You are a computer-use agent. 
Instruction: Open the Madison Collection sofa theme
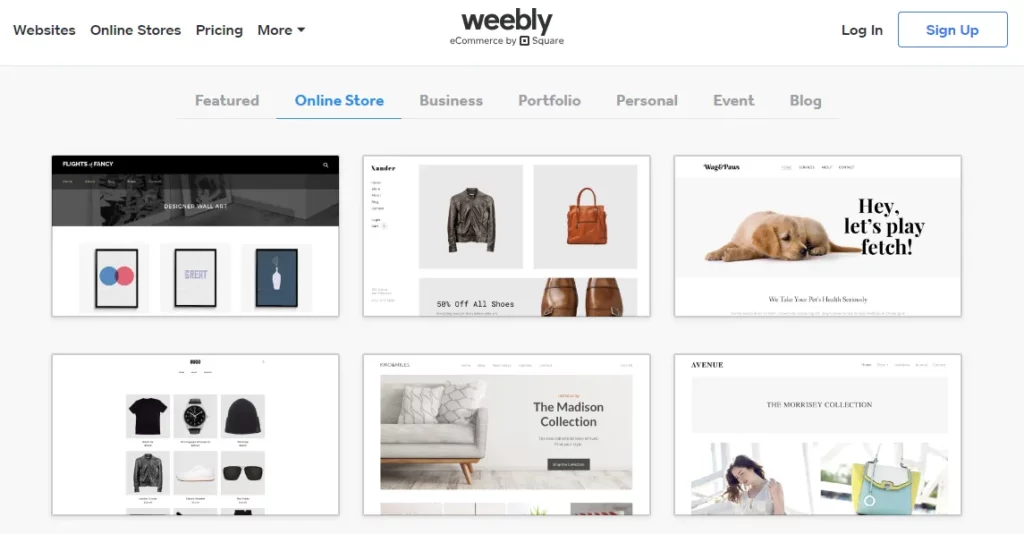tap(507, 435)
